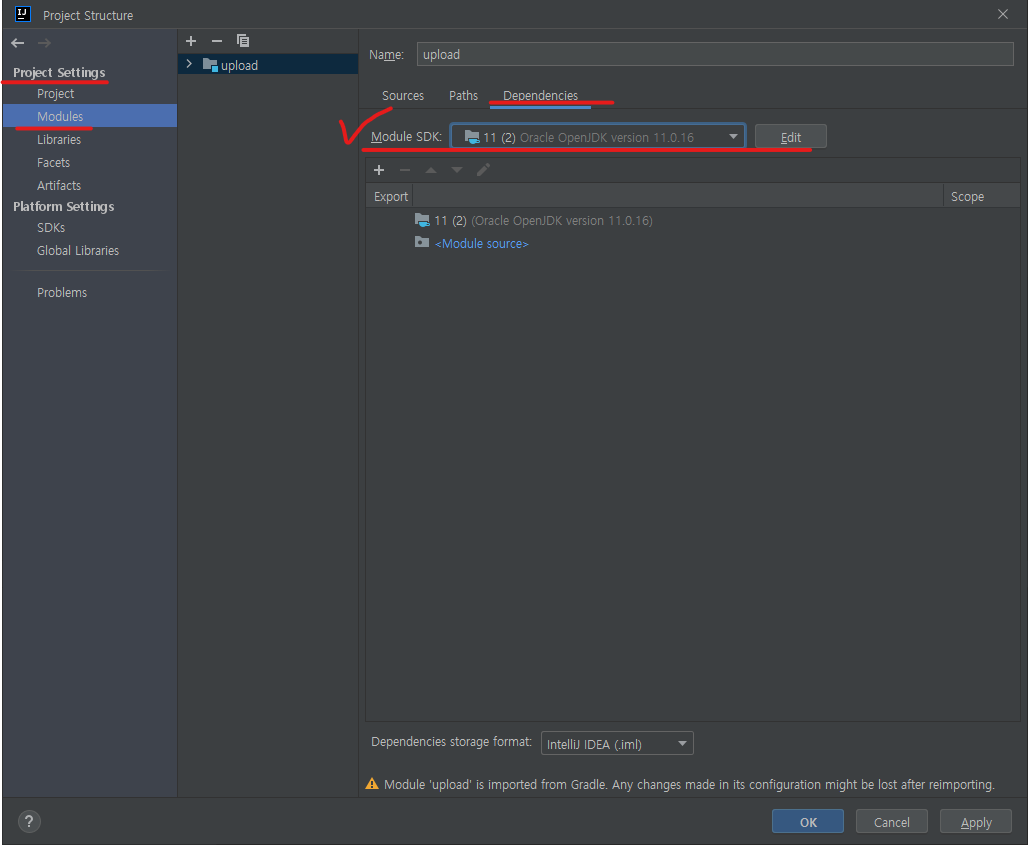
Task: Click the OK button
Action: click(808, 821)
